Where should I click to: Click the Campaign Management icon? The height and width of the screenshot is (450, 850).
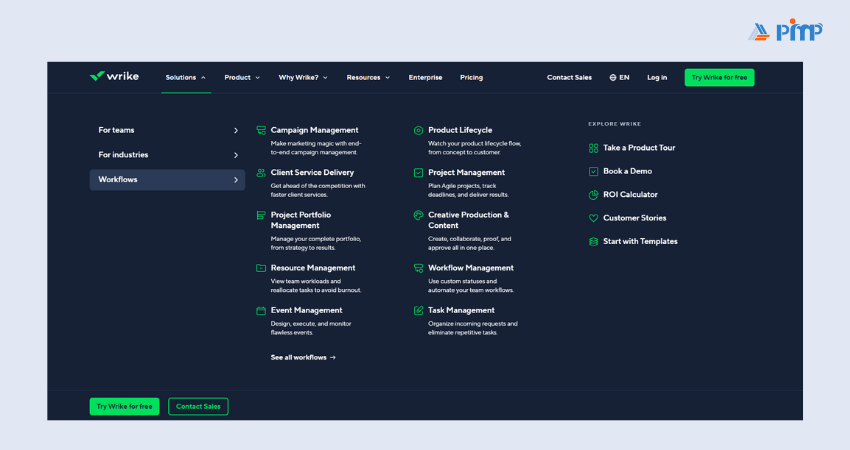pyautogui.click(x=261, y=130)
